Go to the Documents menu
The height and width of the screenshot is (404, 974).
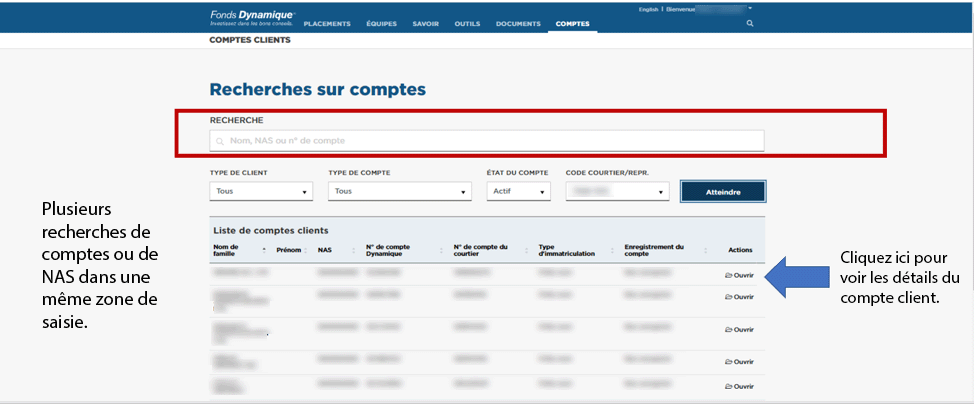[x=517, y=23]
